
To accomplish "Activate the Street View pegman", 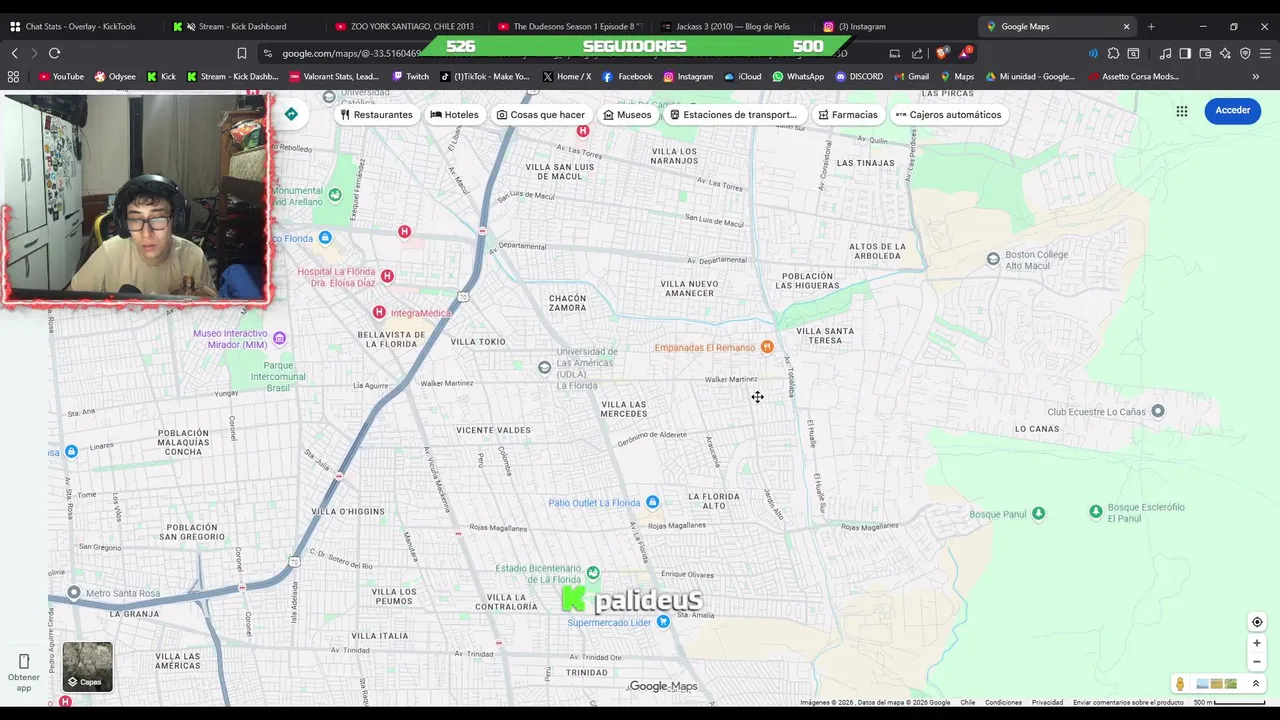I will [1180, 684].
